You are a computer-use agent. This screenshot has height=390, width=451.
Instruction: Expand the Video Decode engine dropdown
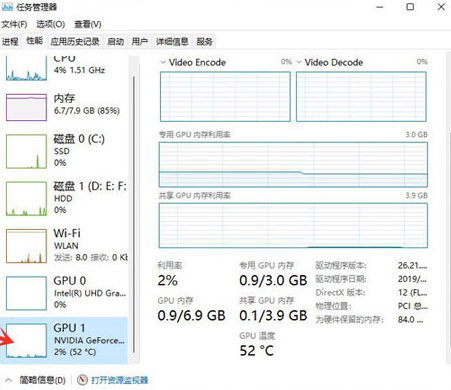[x=299, y=62]
